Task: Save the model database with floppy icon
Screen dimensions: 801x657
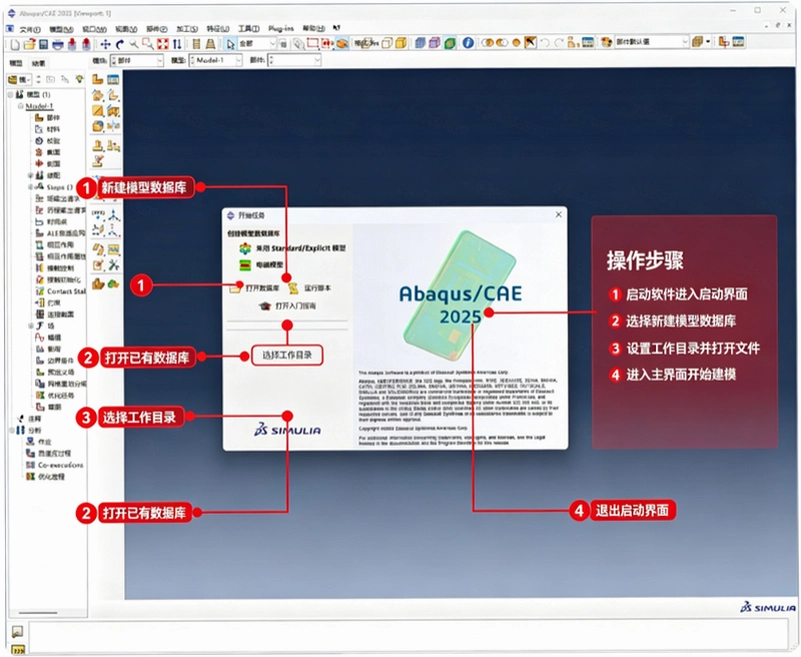Action: click(43, 44)
